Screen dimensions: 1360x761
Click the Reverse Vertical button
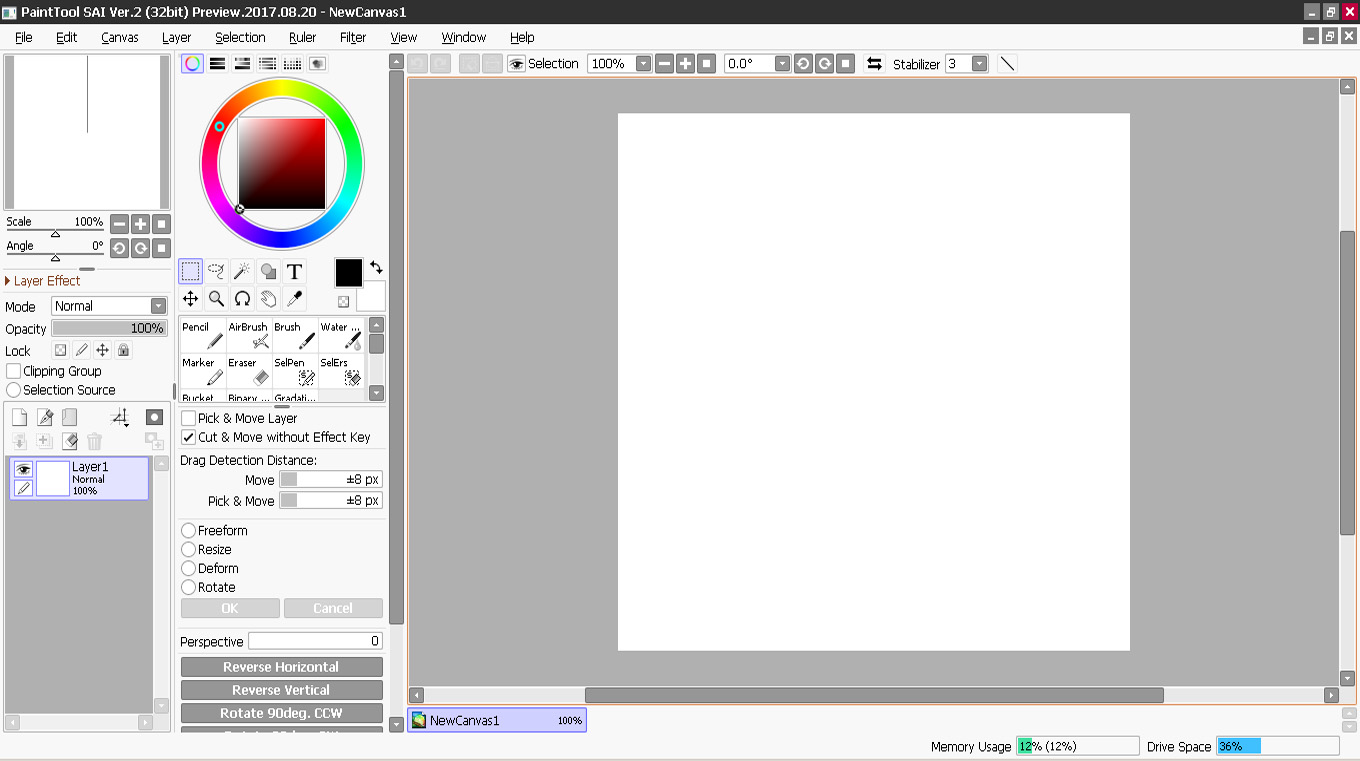tap(281, 690)
